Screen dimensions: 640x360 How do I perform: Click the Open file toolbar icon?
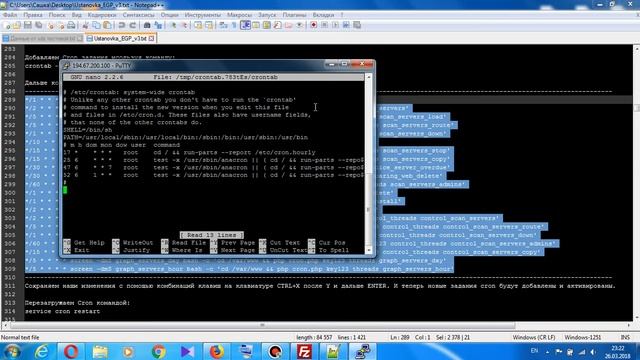pos(16,25)
